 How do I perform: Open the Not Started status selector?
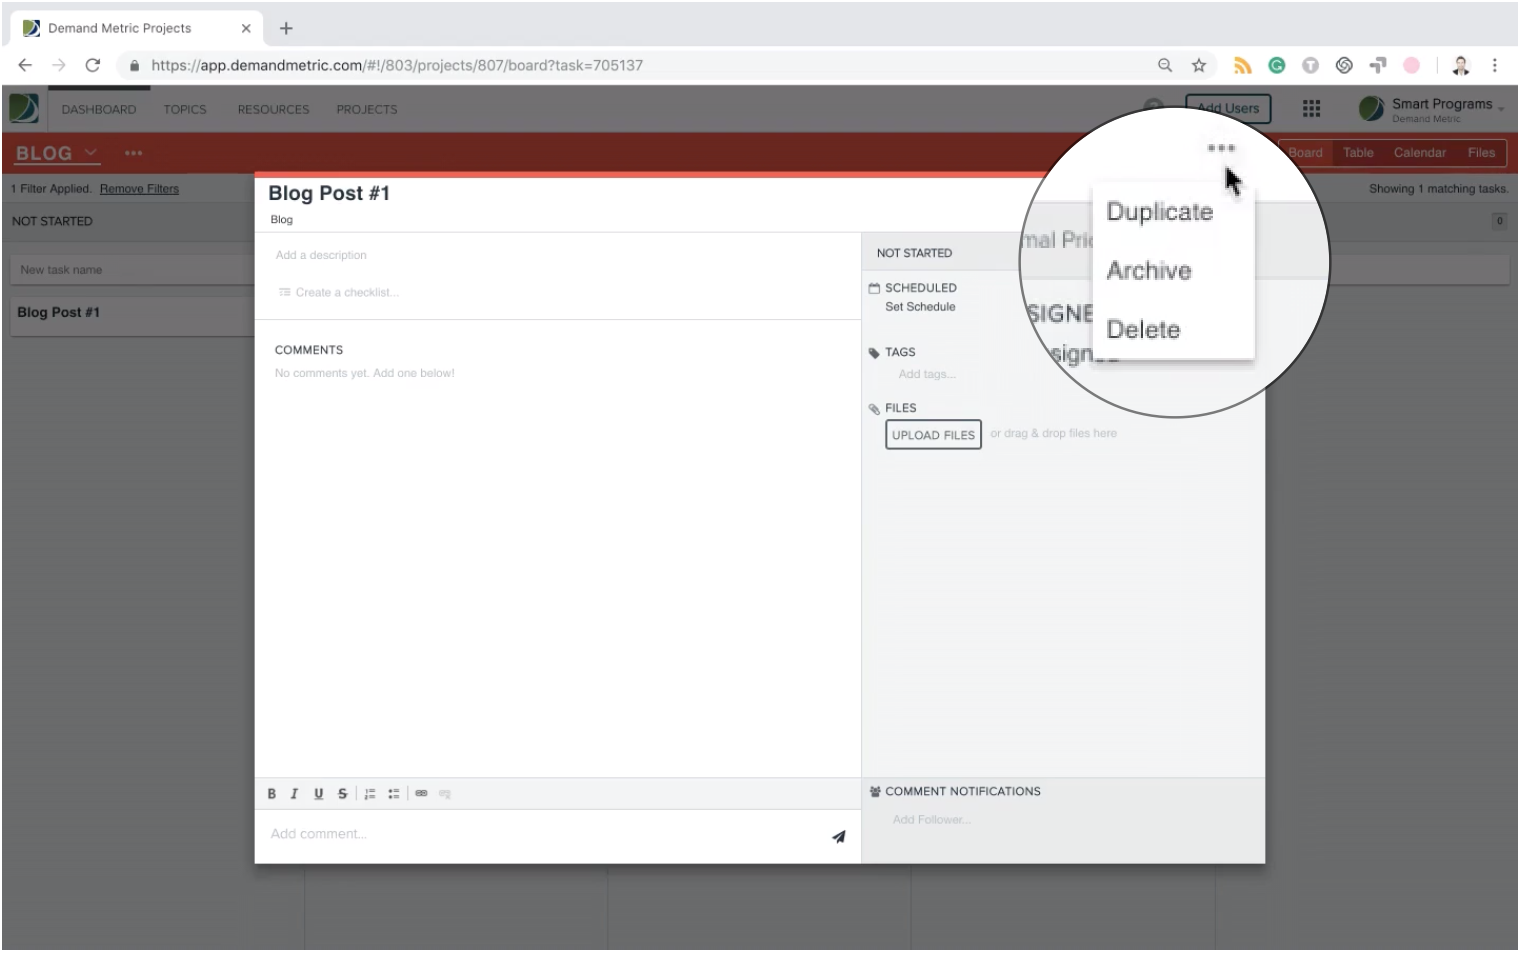pos(914,253)
